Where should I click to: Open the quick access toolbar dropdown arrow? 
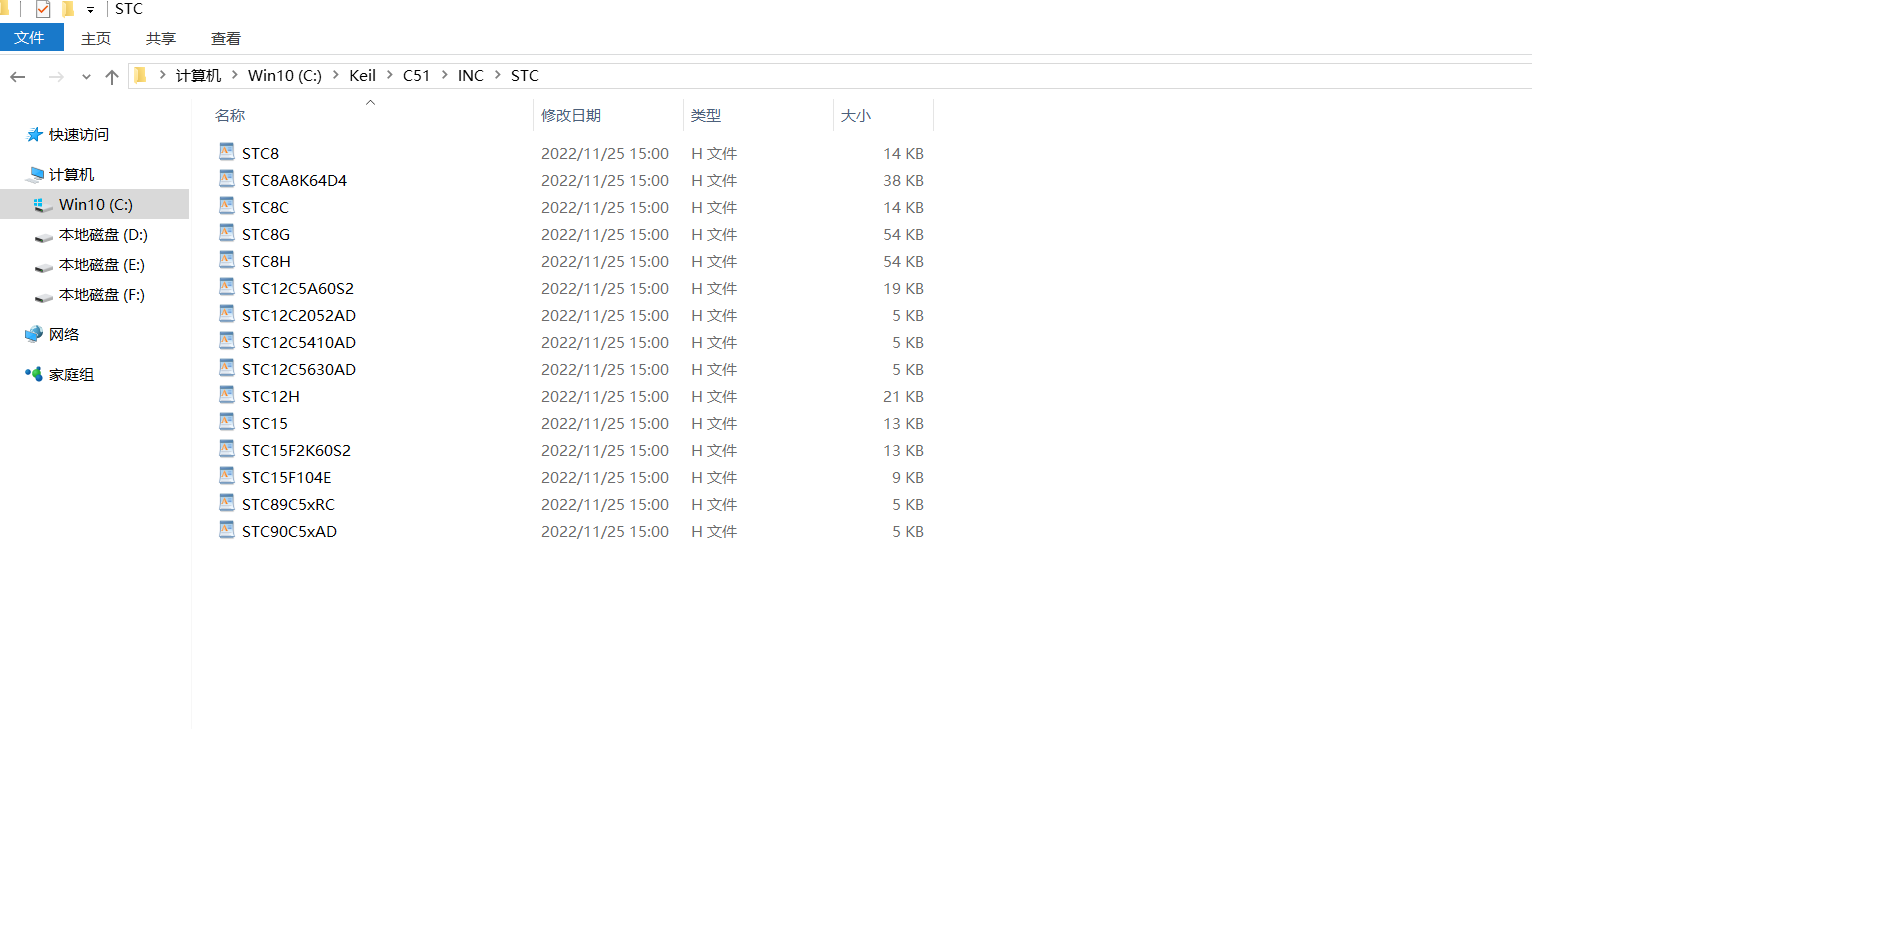(90, 10)
